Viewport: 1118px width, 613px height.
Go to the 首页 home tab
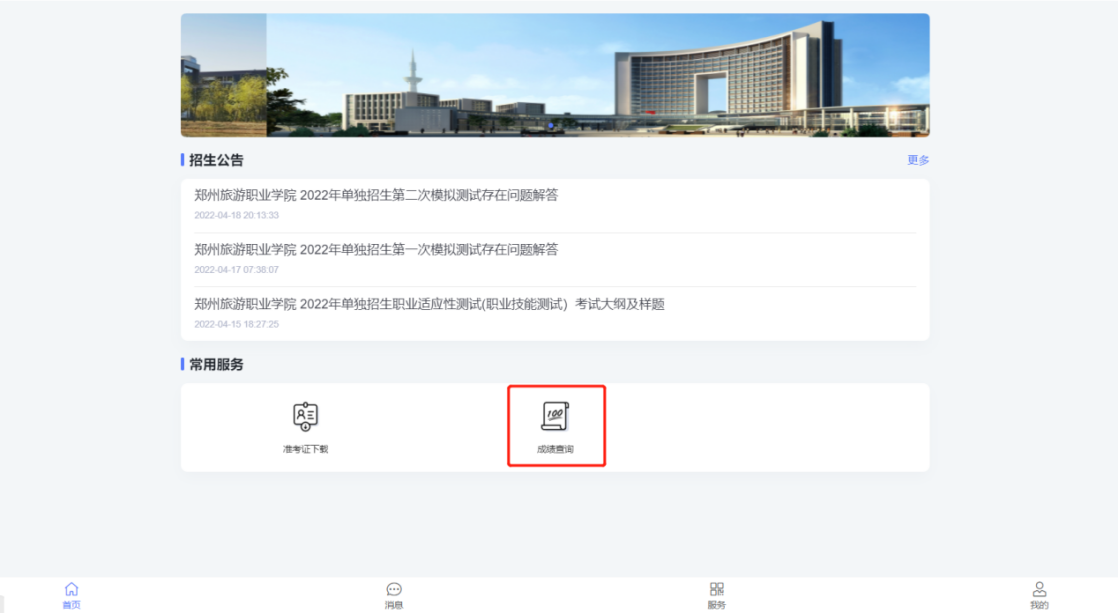click(x=71, y=596)
